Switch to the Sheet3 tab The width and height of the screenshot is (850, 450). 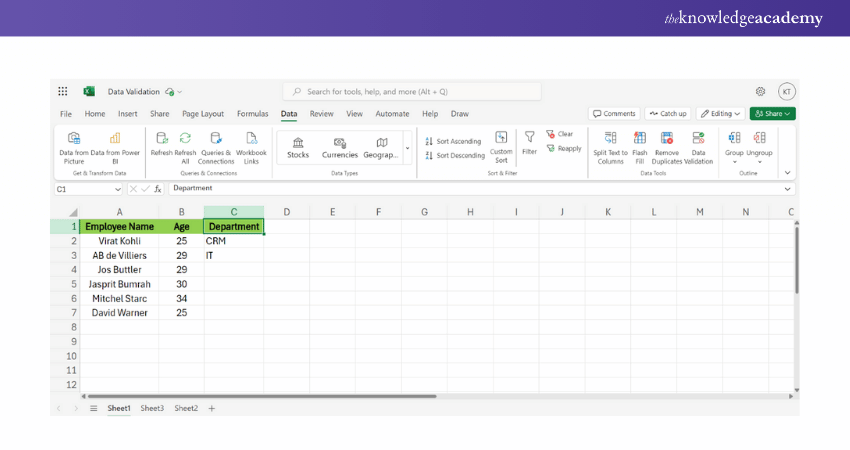pos(152,408)
